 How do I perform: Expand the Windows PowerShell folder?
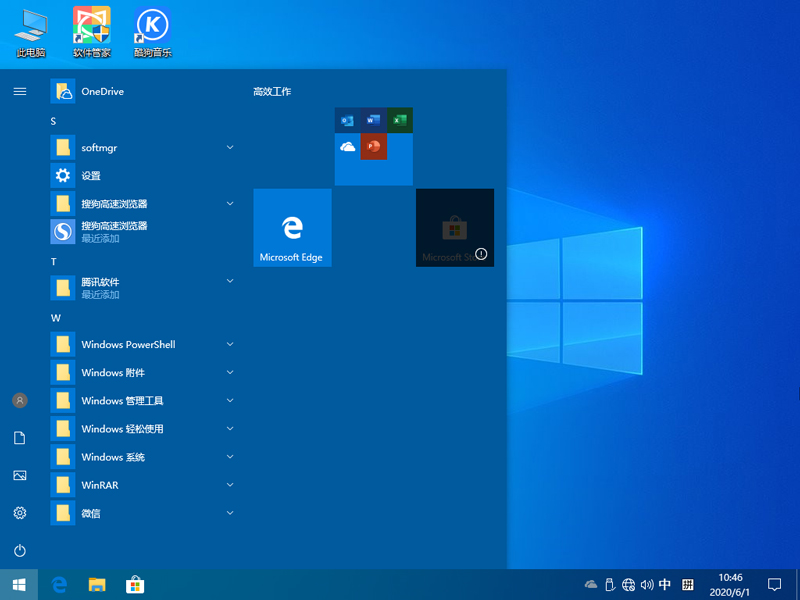tap(230, 344)
